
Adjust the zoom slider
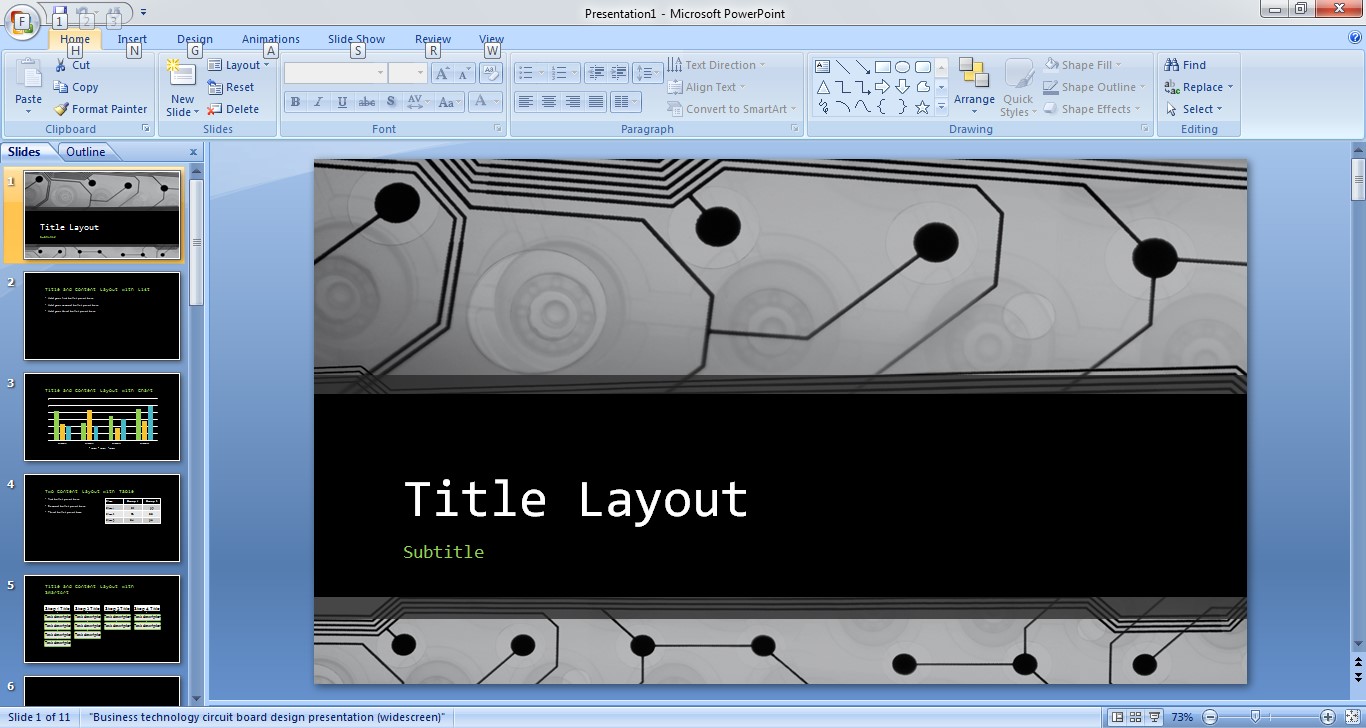[x=1257, y=717]
